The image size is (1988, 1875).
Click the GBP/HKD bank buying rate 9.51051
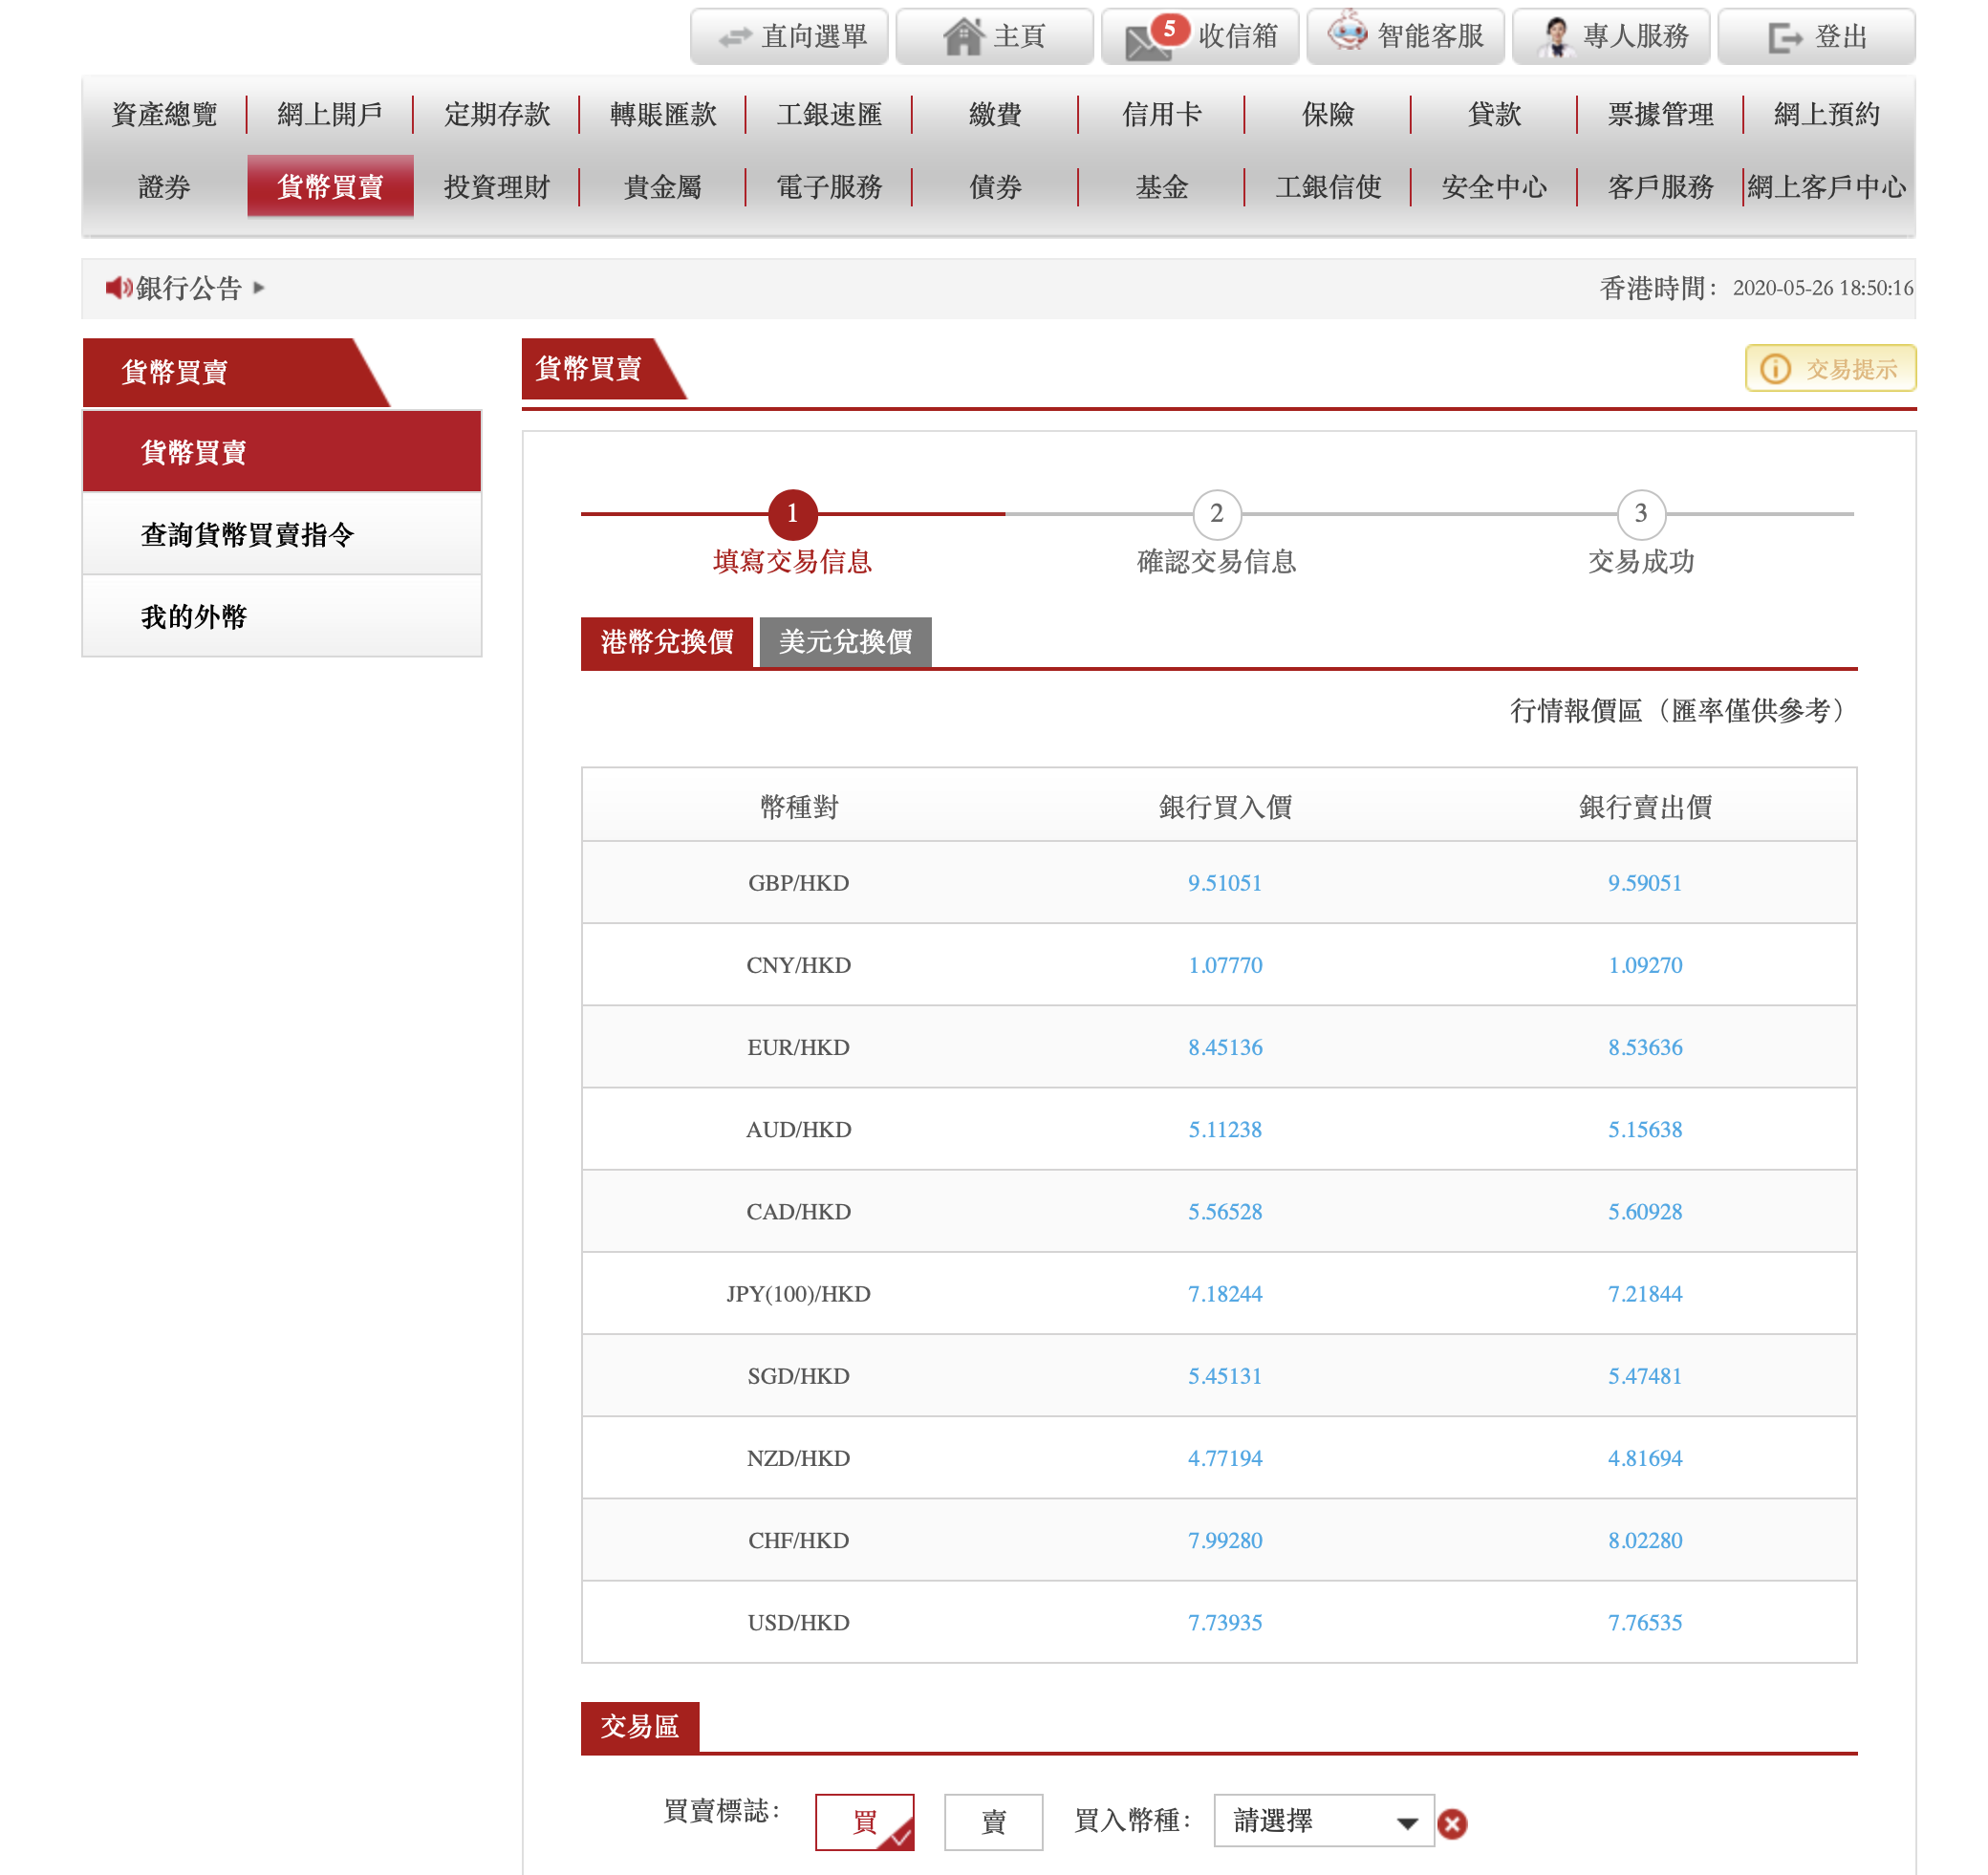1224,883
